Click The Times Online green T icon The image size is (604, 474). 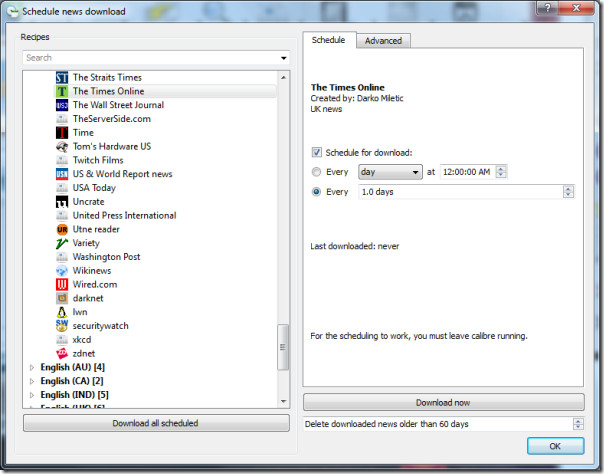point(62,91)
